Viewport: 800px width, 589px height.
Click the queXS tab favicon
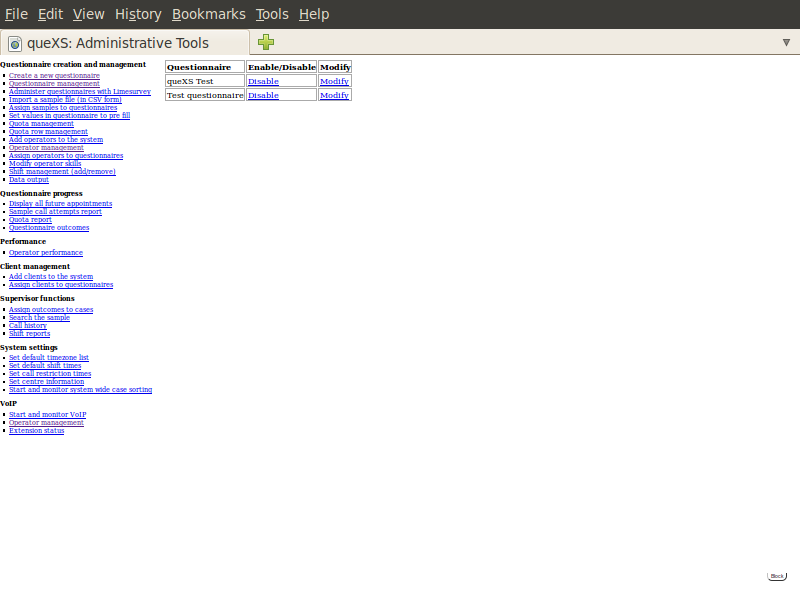(15, 43)
